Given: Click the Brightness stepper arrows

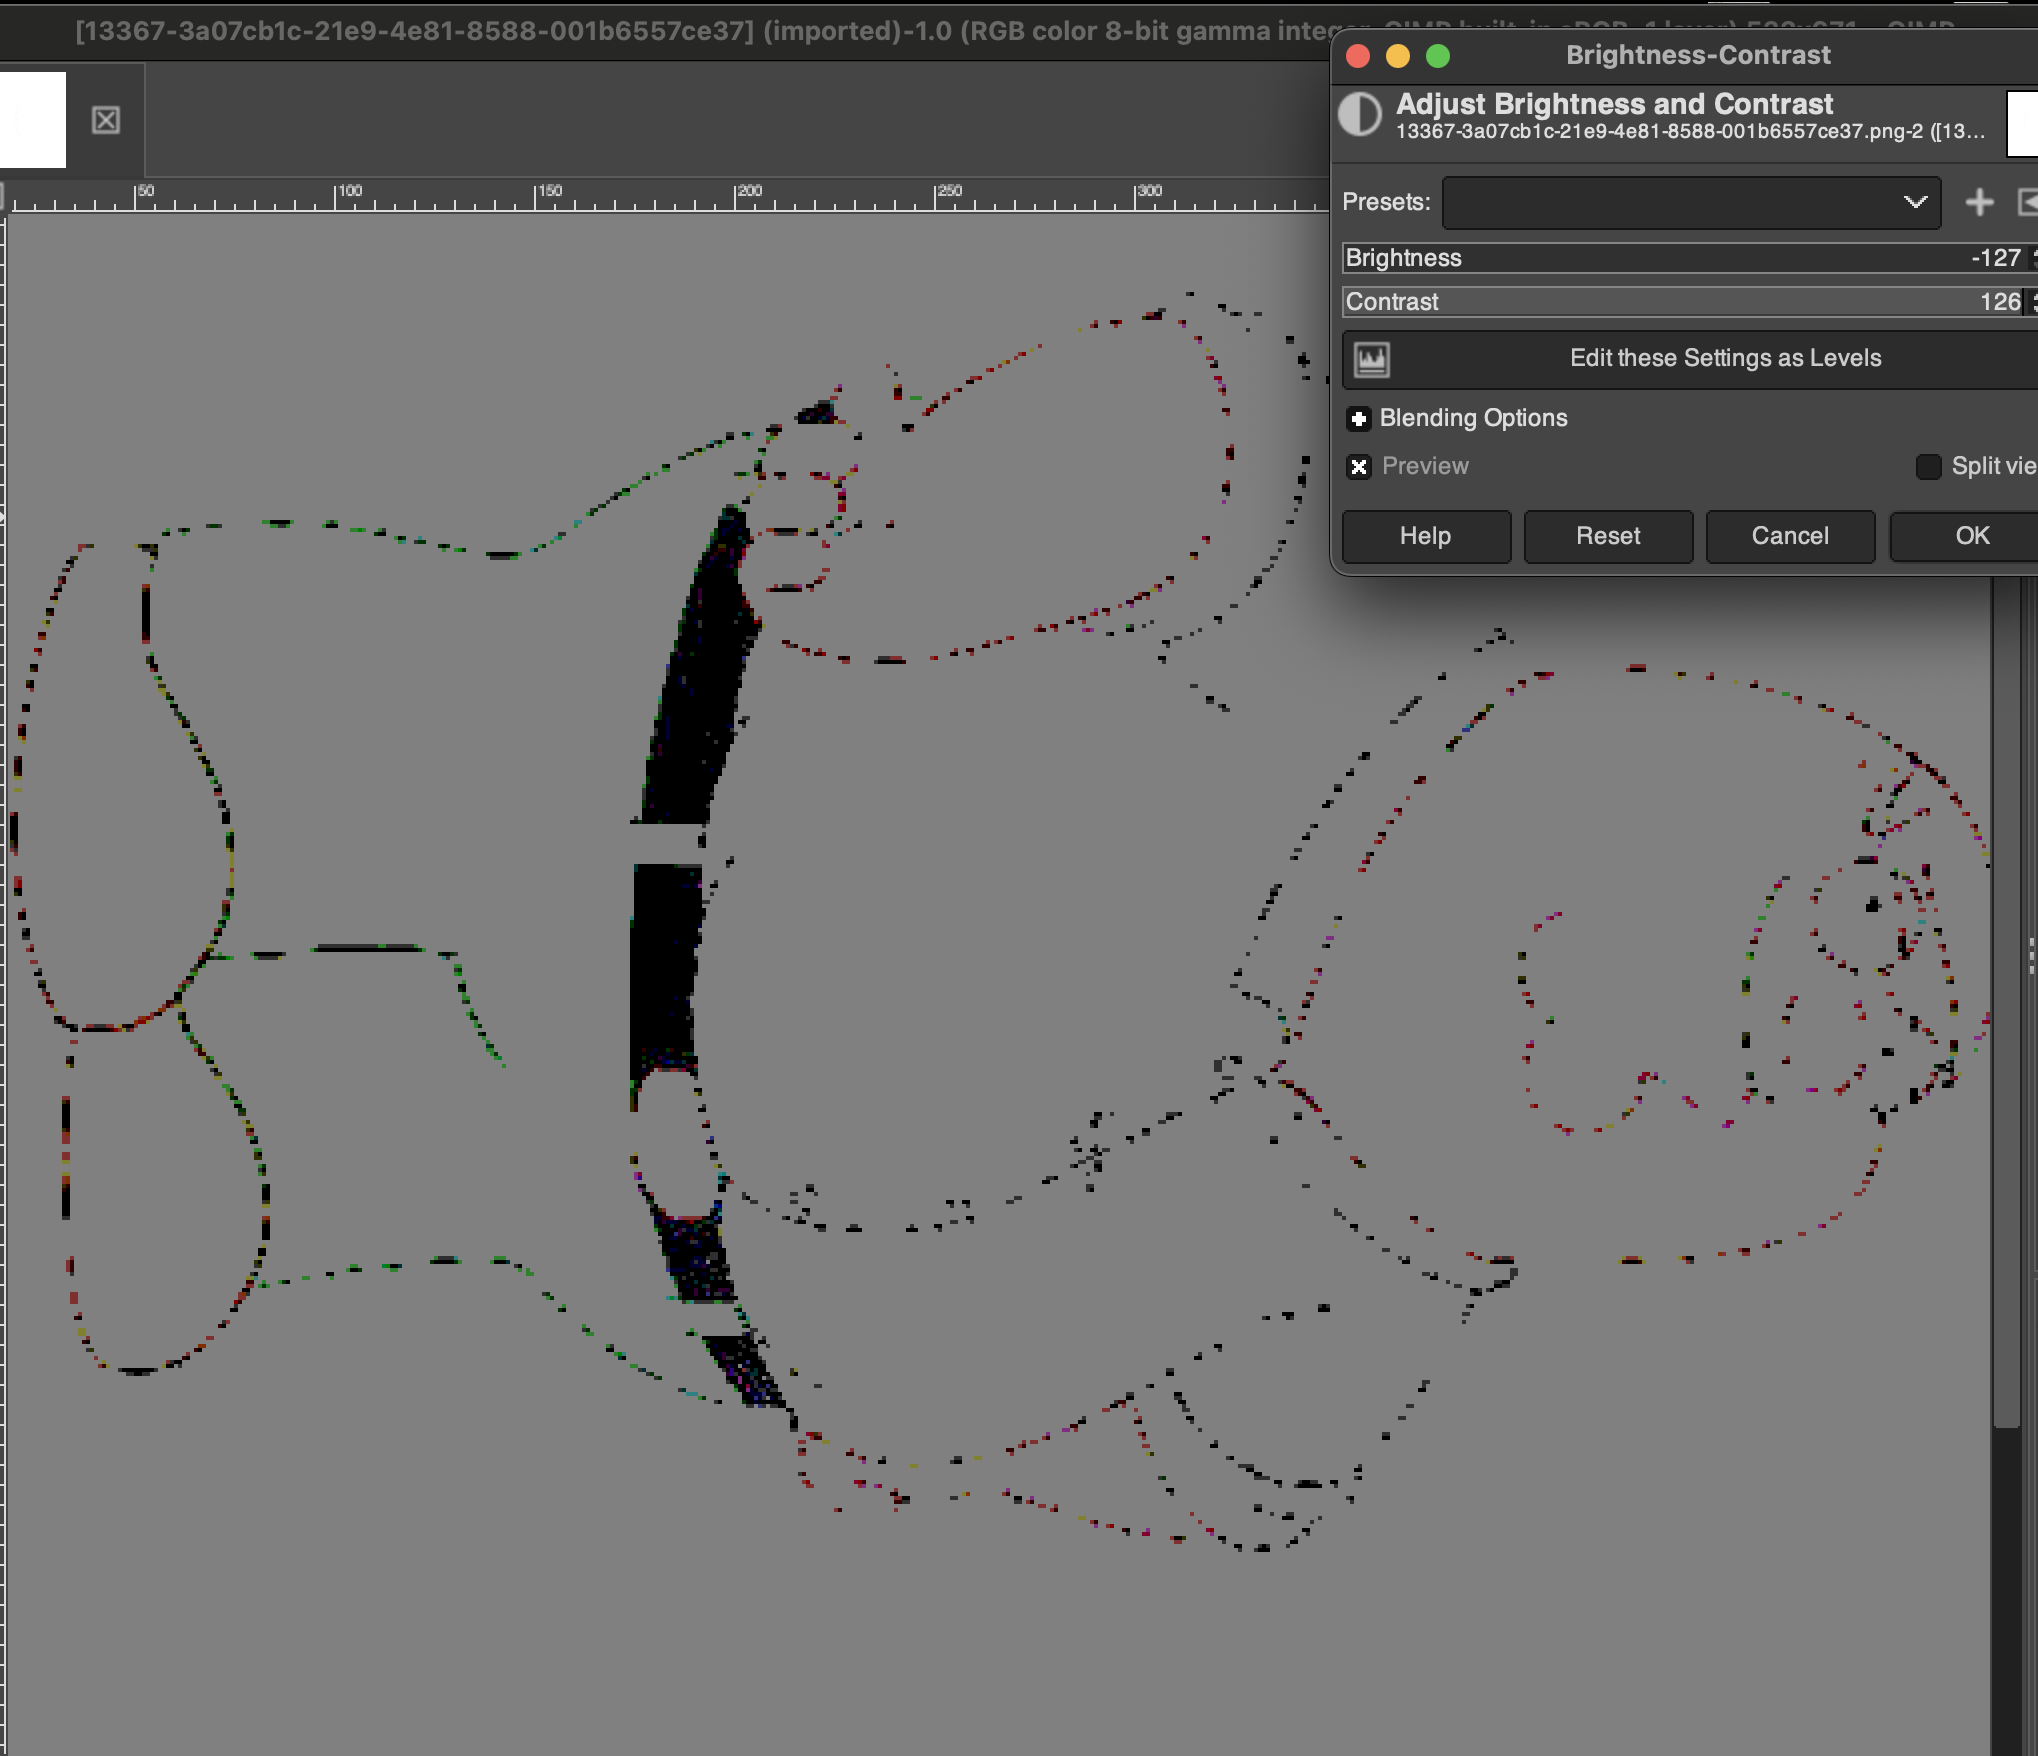Looking at the screenshot, I should coord(2034,258).
